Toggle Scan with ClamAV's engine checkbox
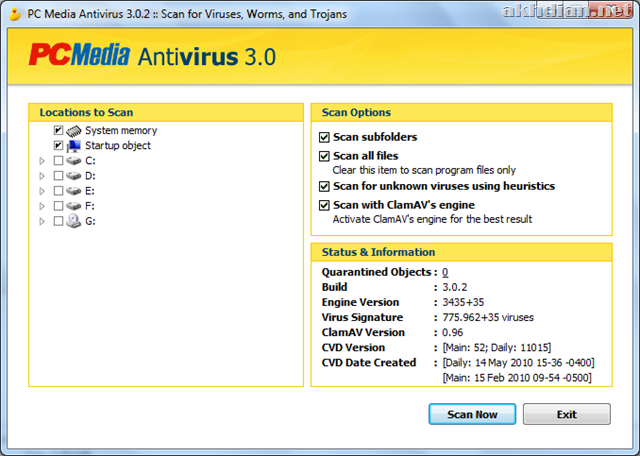 324,205
